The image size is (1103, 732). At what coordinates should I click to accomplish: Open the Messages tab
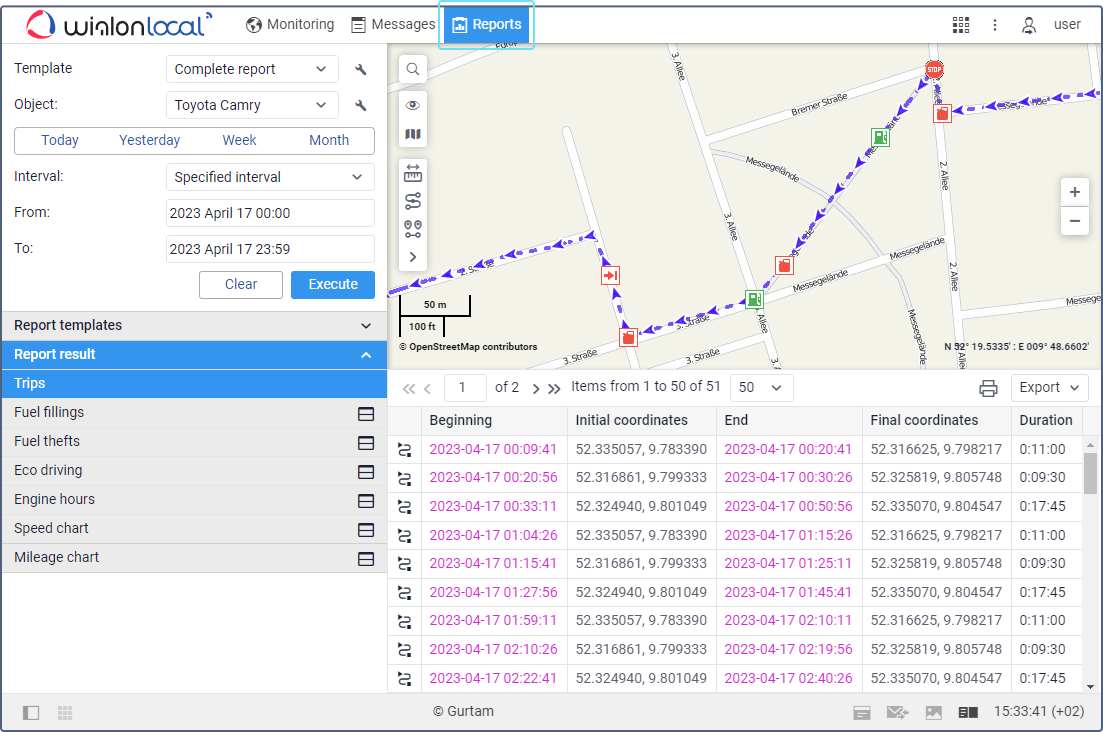click(393, 25)
